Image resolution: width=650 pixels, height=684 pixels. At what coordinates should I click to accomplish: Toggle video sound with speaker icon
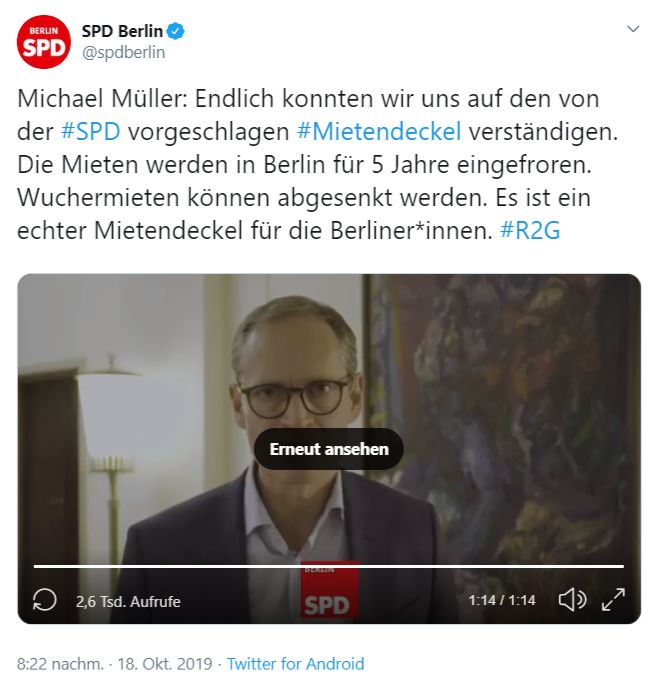[x=572, y=600]
